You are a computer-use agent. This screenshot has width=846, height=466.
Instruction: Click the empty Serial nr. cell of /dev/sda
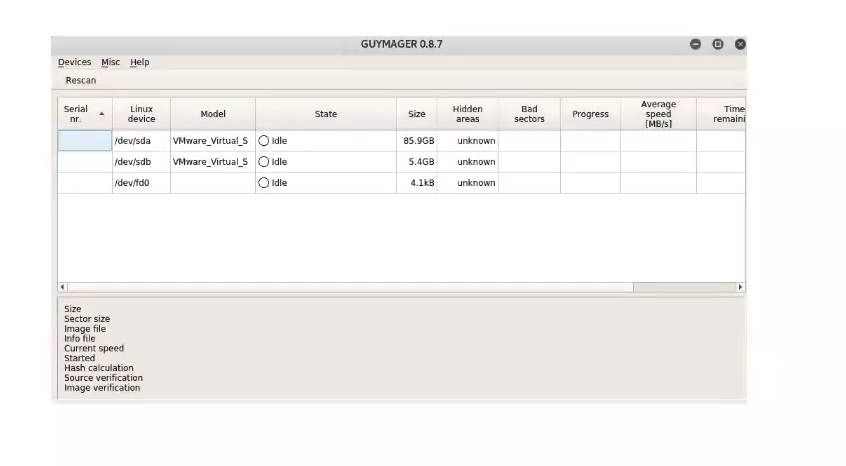(x=85, y=141)
